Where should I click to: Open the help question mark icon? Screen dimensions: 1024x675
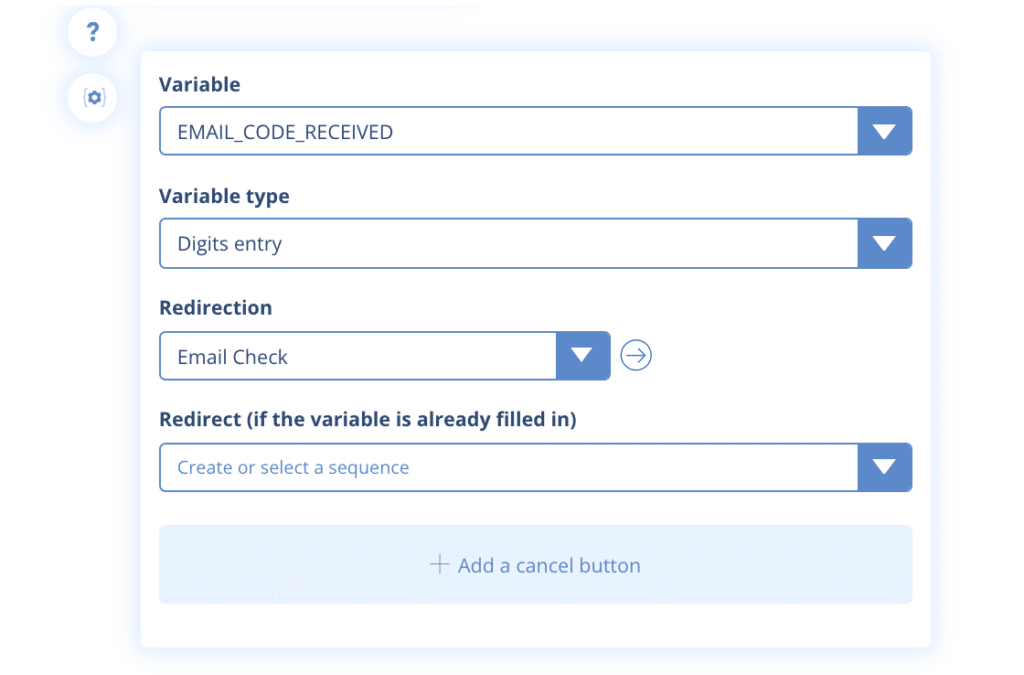pos(93,34)
